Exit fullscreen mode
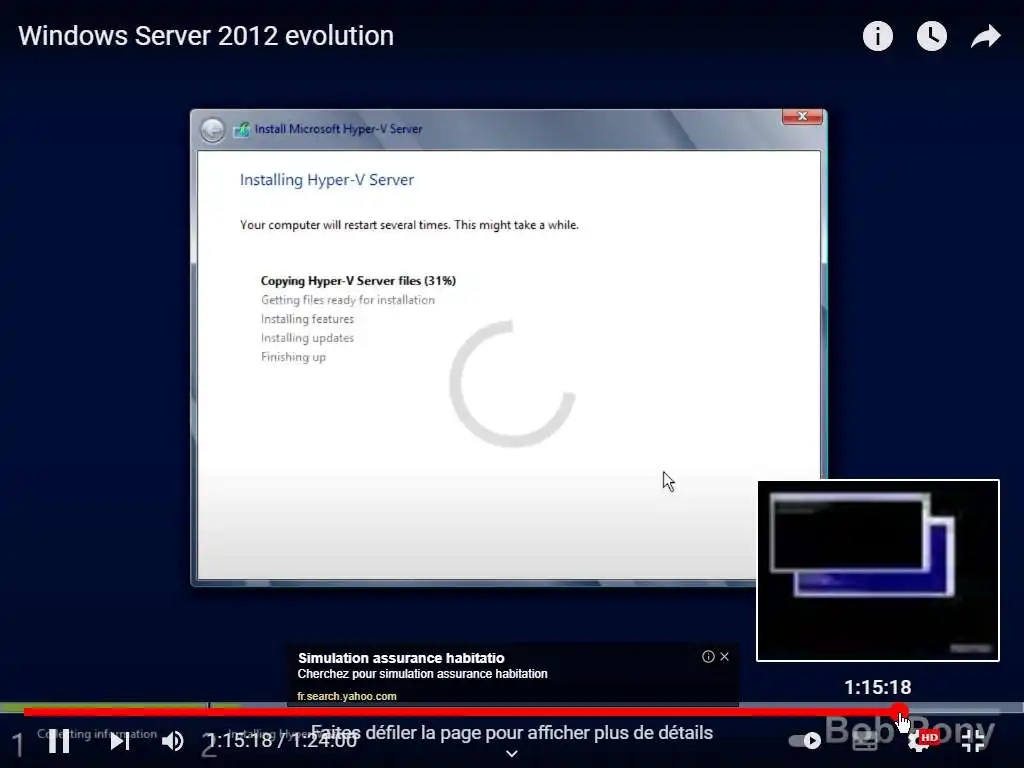The width and height of the screenshot is (1024, 768). pyautogui.click(x=973, y=741)
